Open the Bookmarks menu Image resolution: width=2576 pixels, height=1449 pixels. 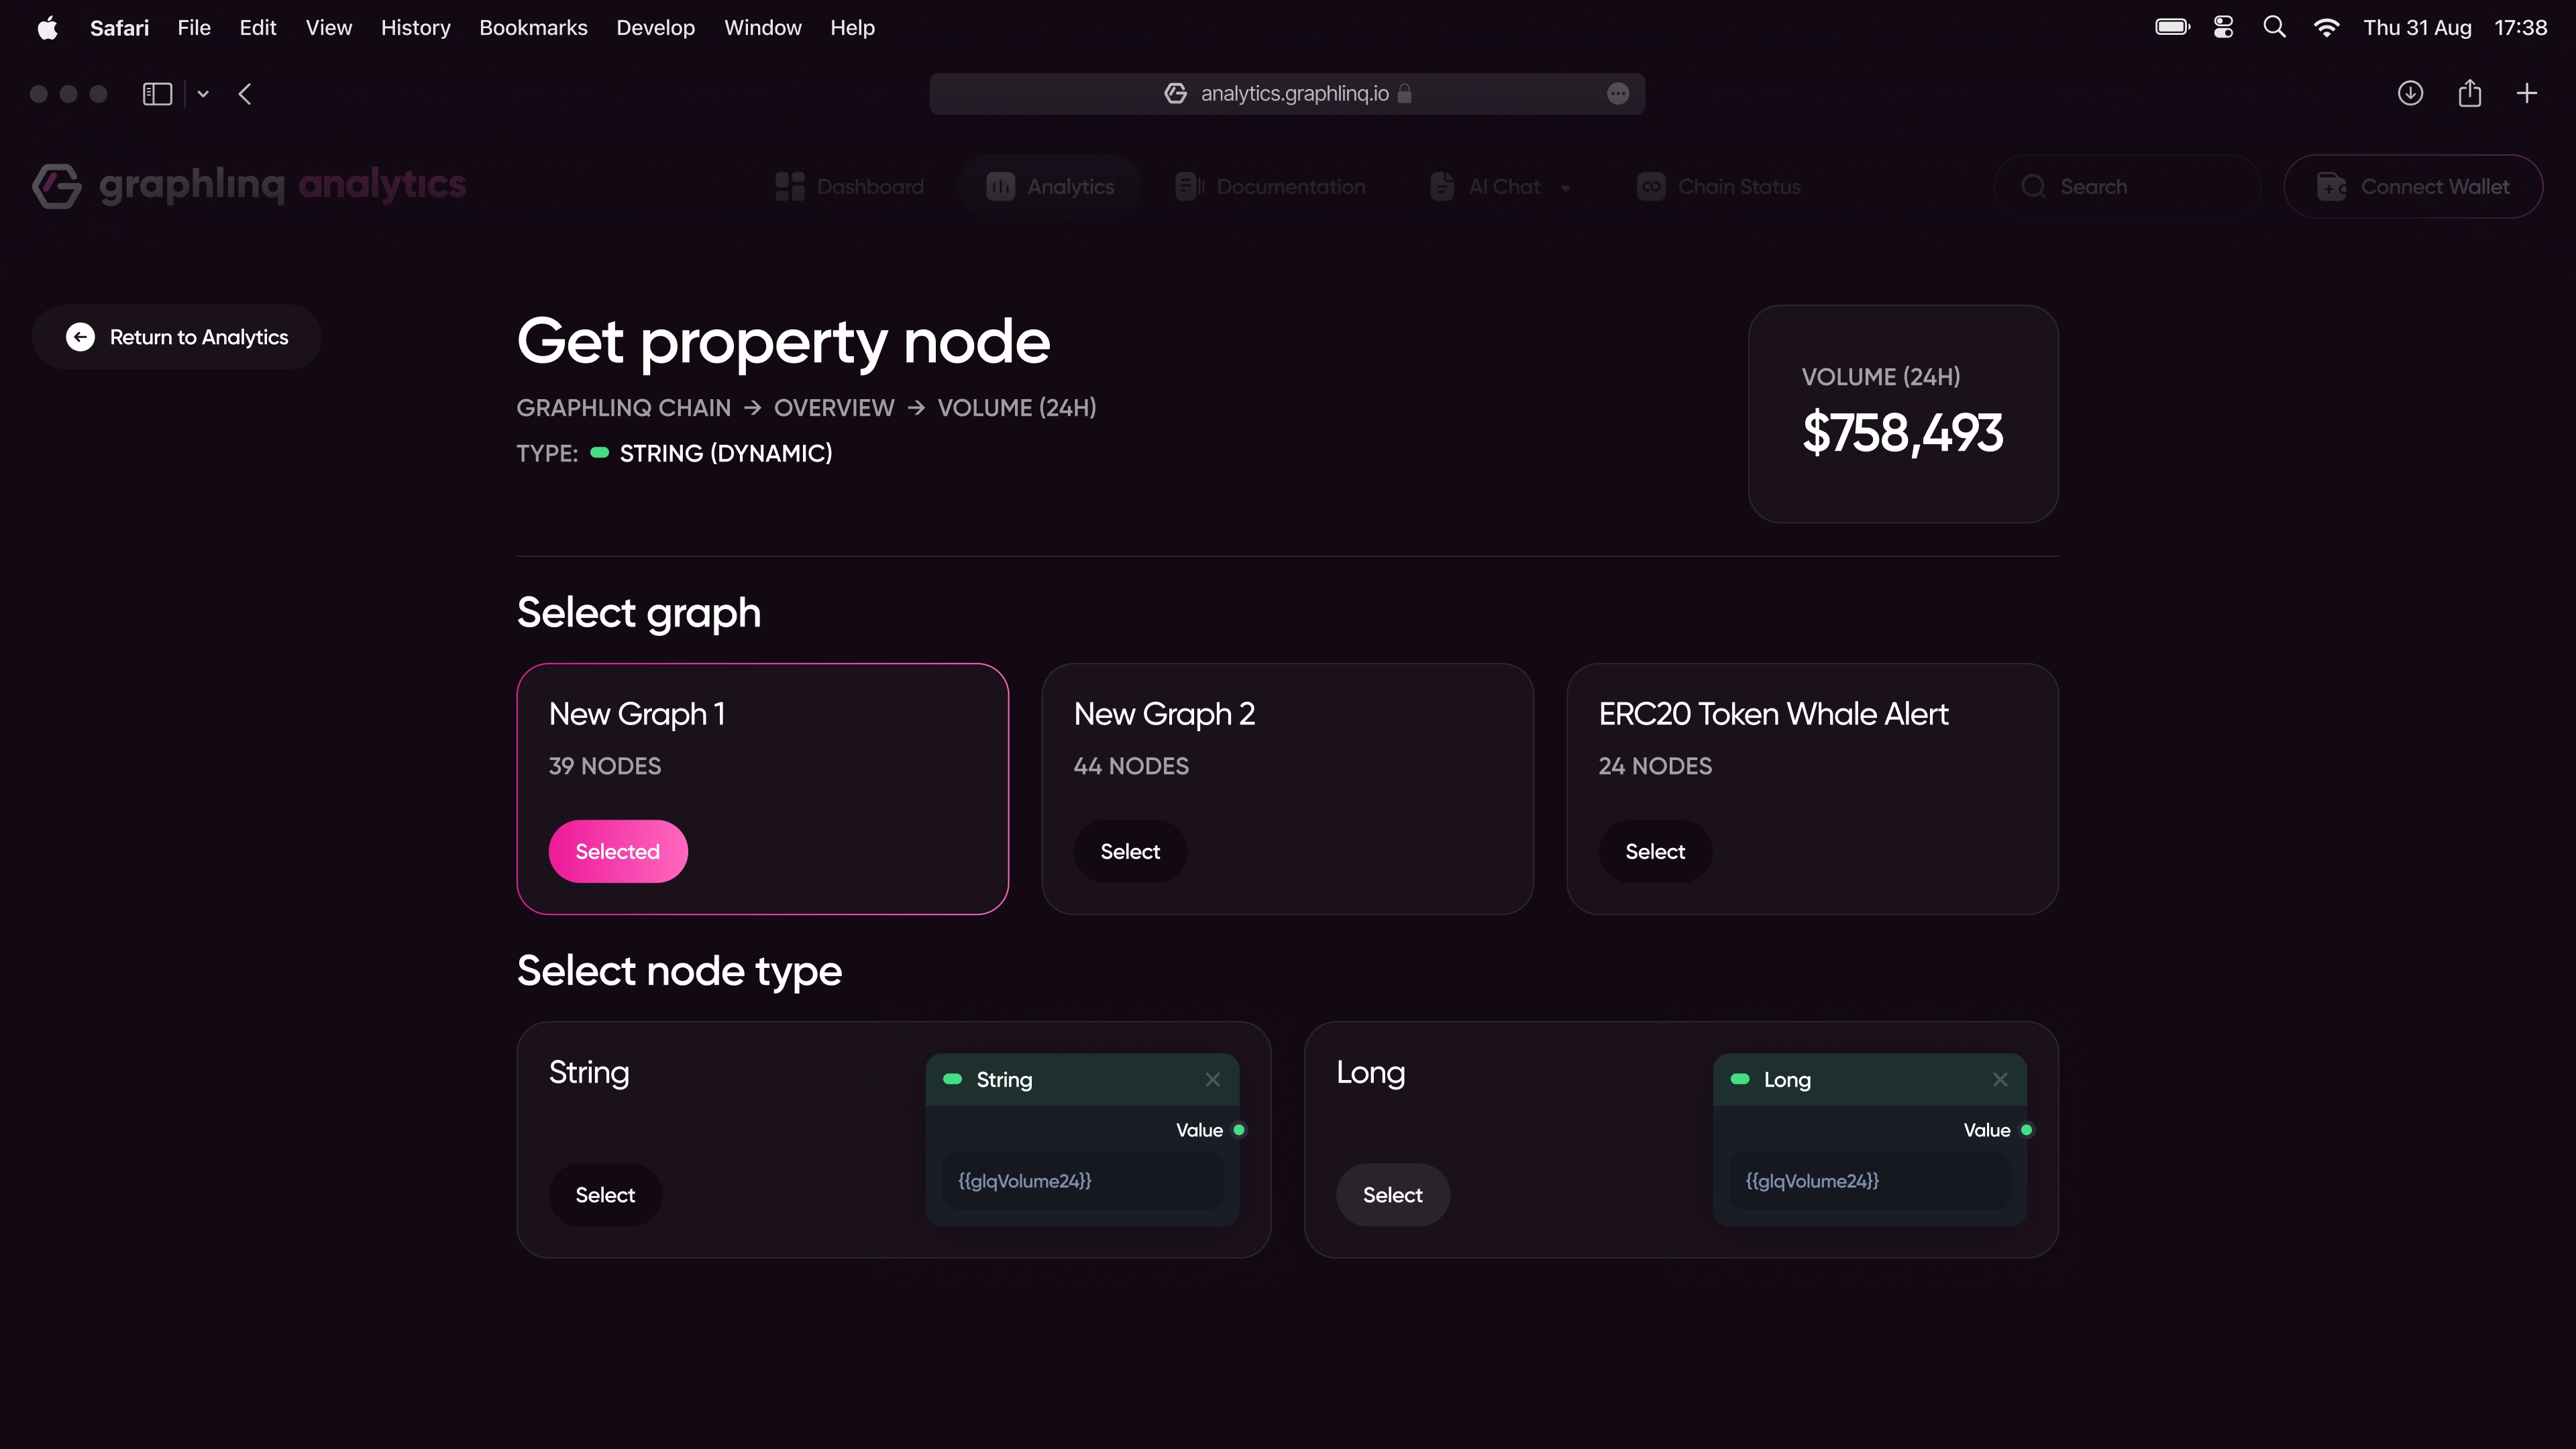pyautogui.click(x=533, y=27)
